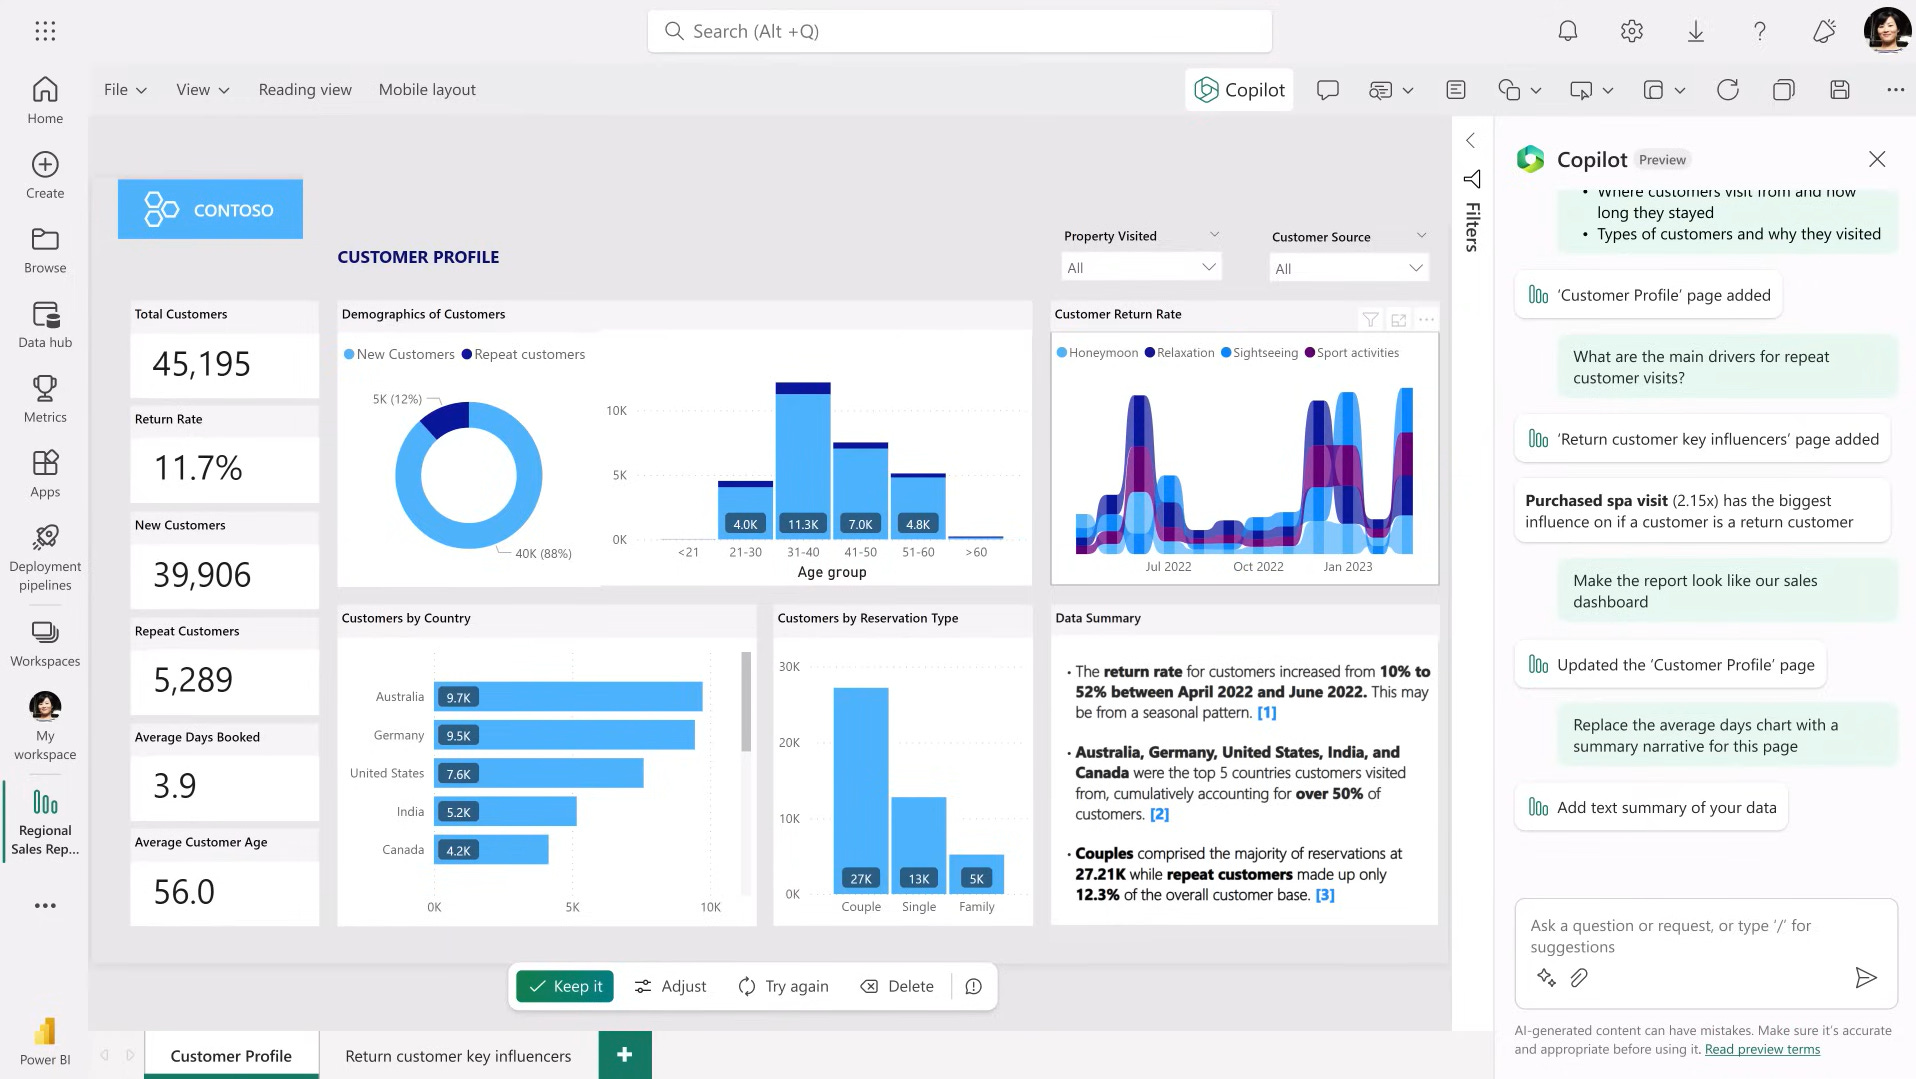Viewport: 1916px width, 1079px height.
Task: Open notifications bell icon
Action: 1568,31
